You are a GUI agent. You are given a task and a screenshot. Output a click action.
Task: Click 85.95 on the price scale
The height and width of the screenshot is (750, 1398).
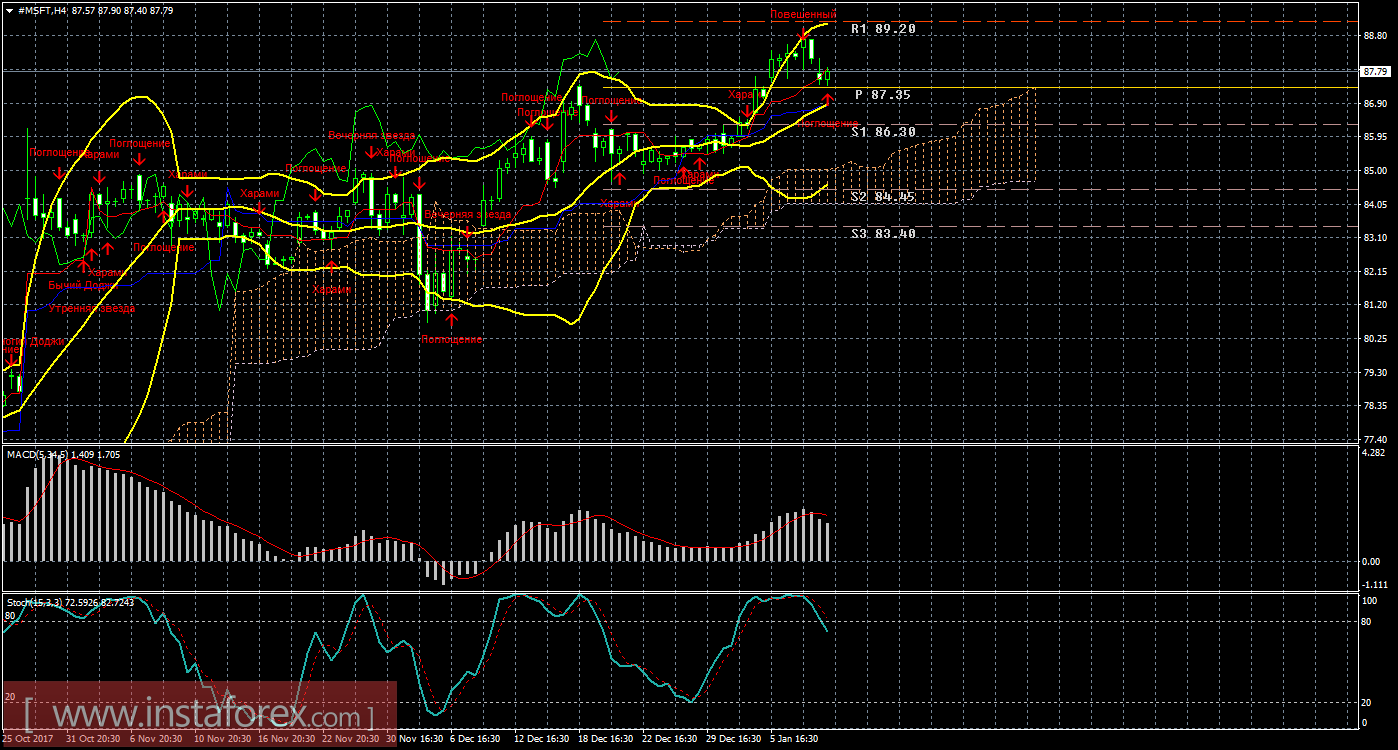tap(1376, 138)
